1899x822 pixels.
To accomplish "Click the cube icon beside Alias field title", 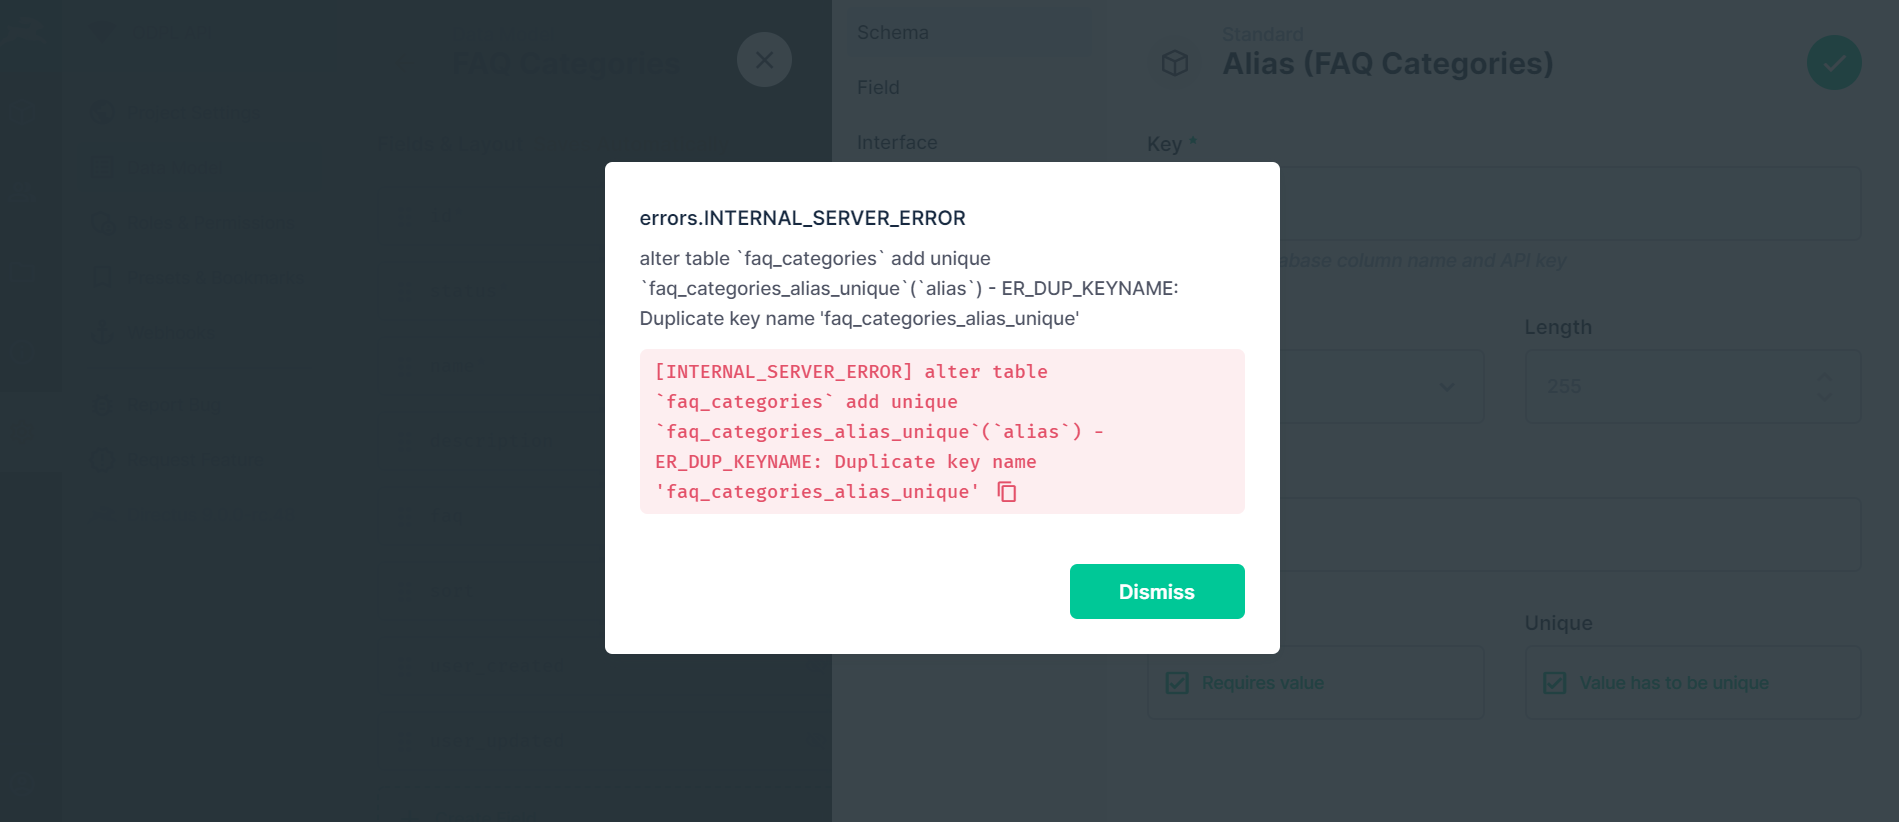I will coord(1176,62).
